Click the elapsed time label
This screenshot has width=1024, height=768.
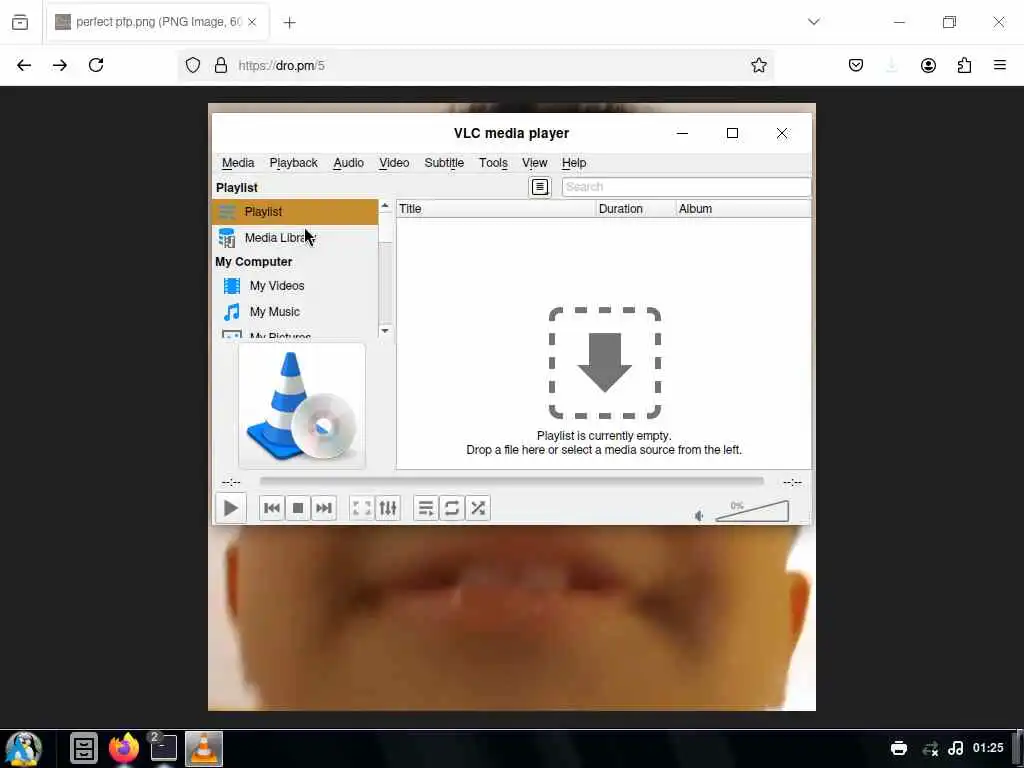click(x=231, y=483)
